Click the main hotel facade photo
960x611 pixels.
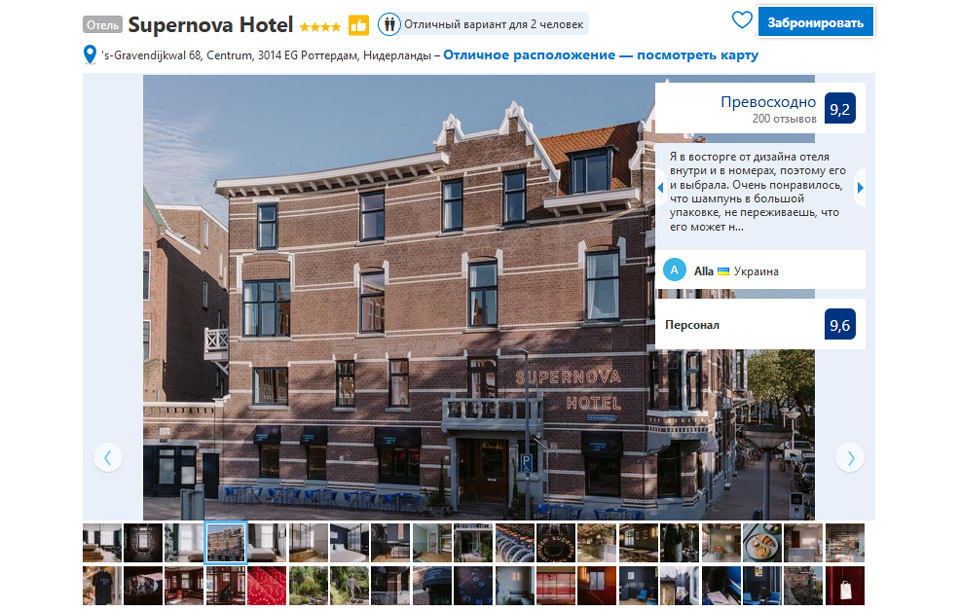[x=400, y=300]
